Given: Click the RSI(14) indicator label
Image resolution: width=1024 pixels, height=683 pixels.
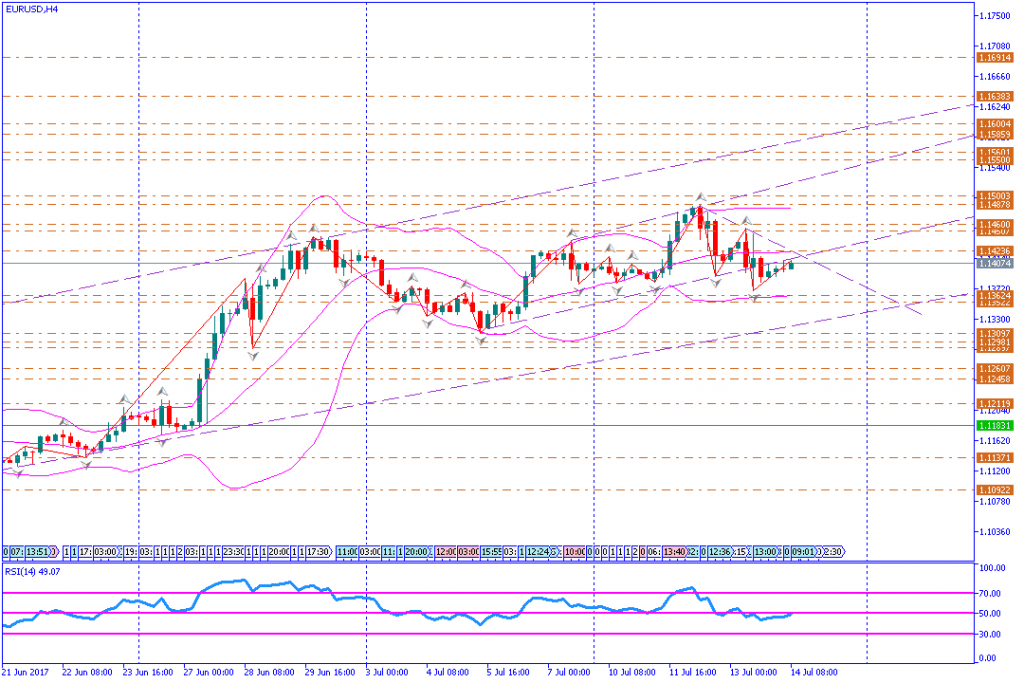Looking at the screenshot, I should coord(30,572).
